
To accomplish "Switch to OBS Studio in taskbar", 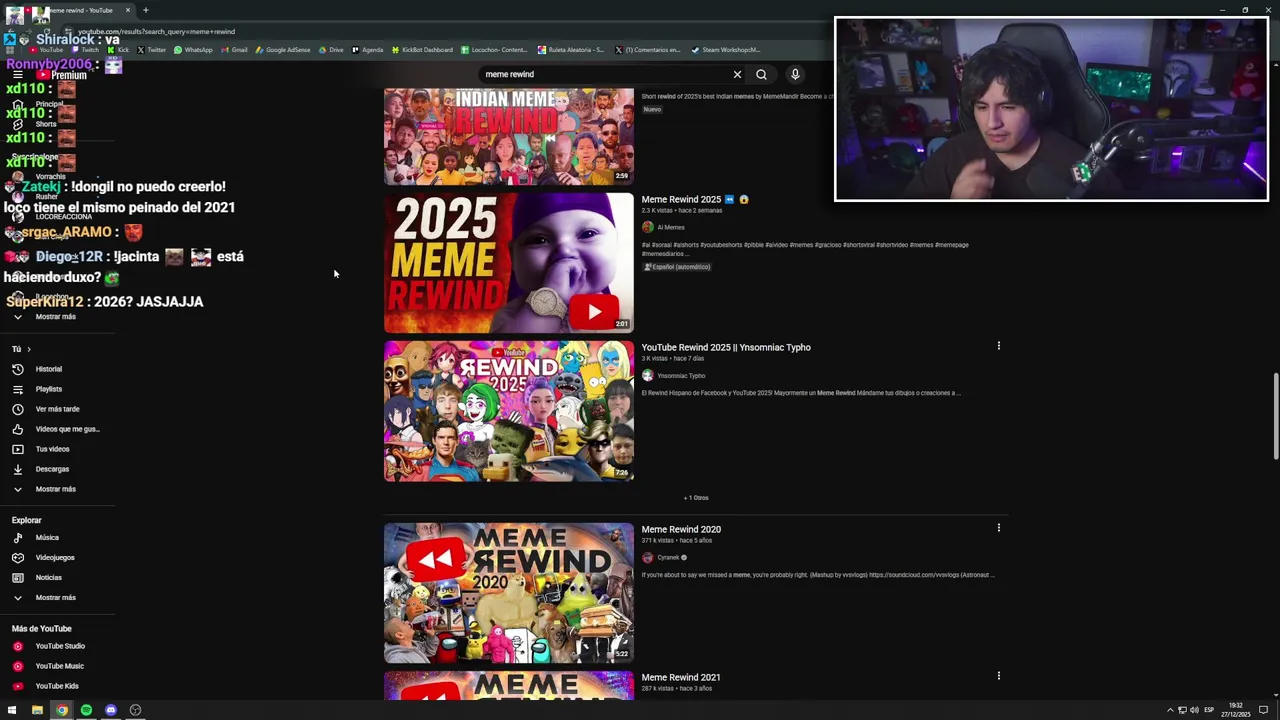I will 135,710.
